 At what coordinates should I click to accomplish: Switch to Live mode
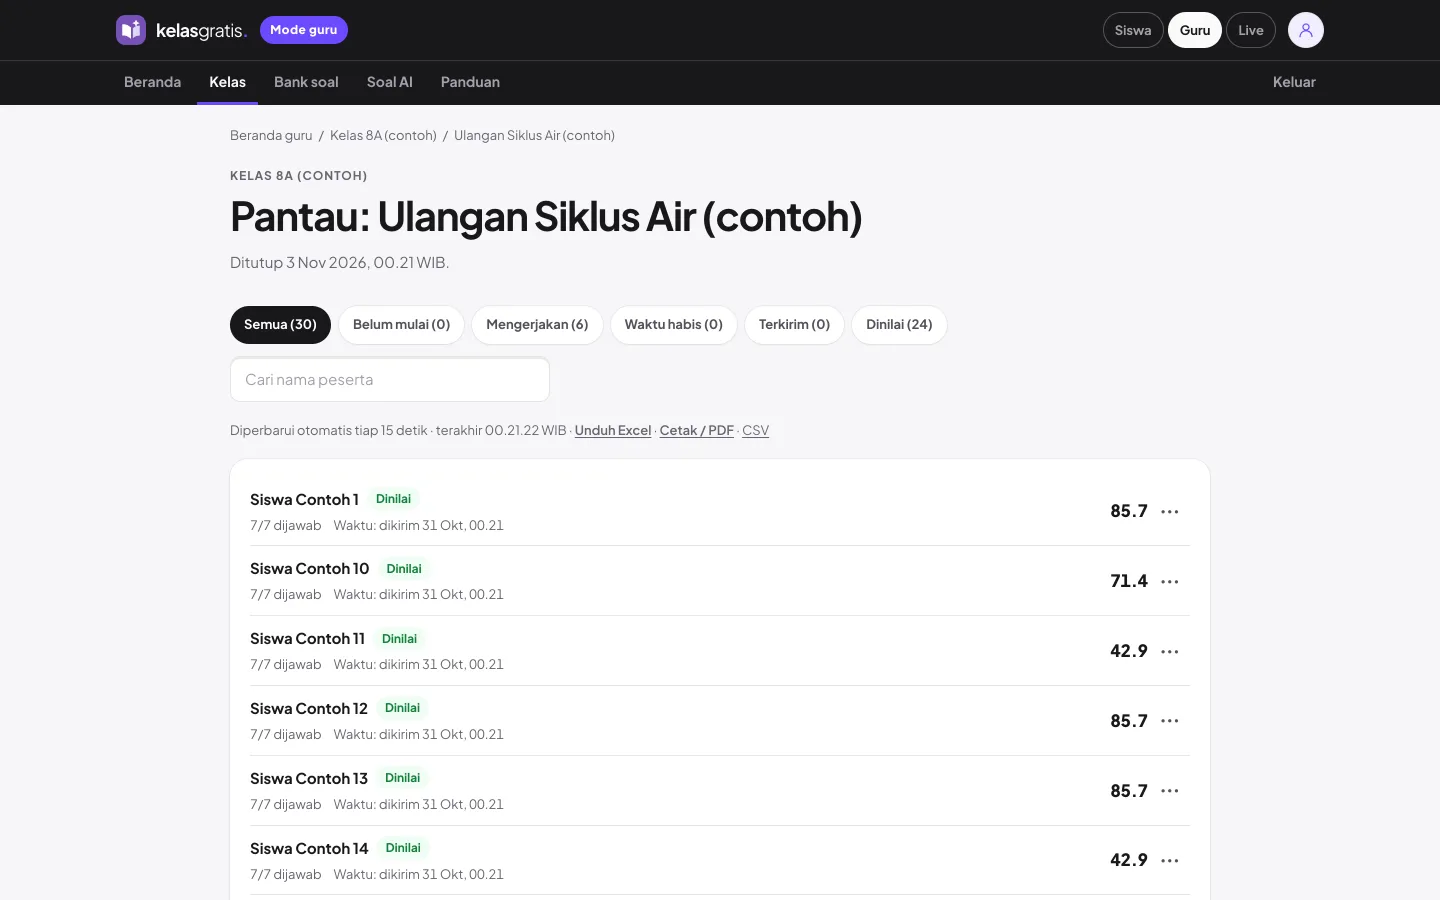(x=1251, y=30)
